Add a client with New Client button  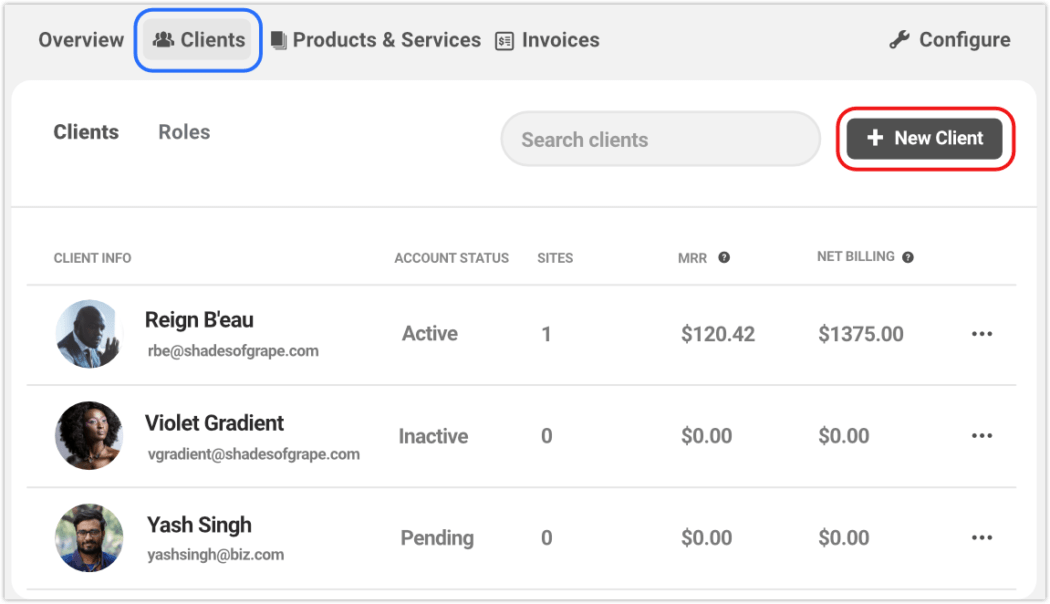coord(925,139)
